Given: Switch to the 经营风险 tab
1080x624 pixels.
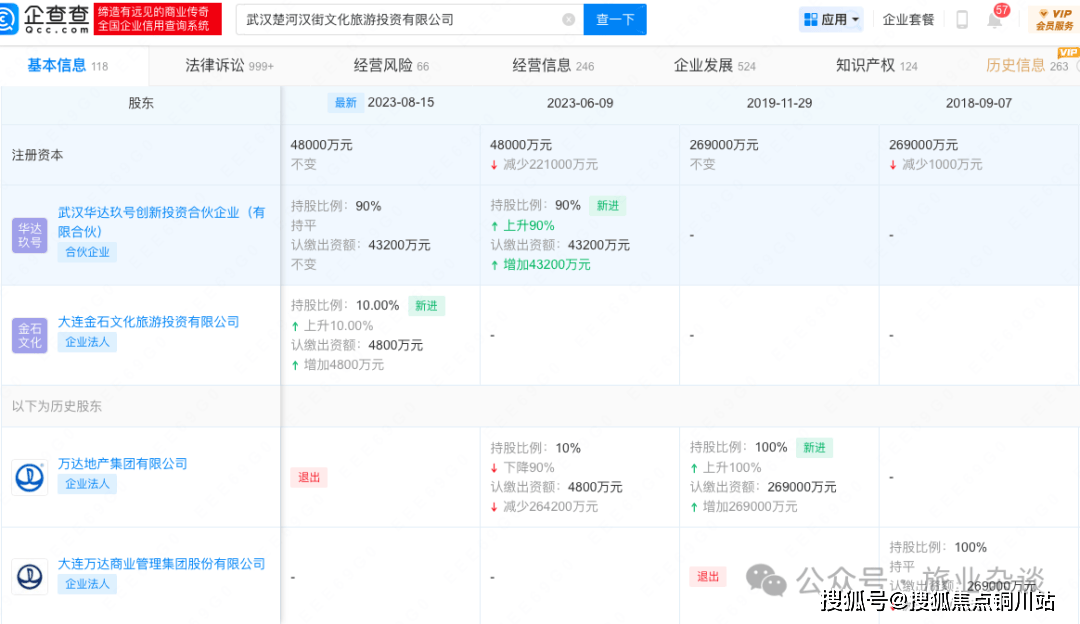Looking at the screenshot, I should 391,66.
